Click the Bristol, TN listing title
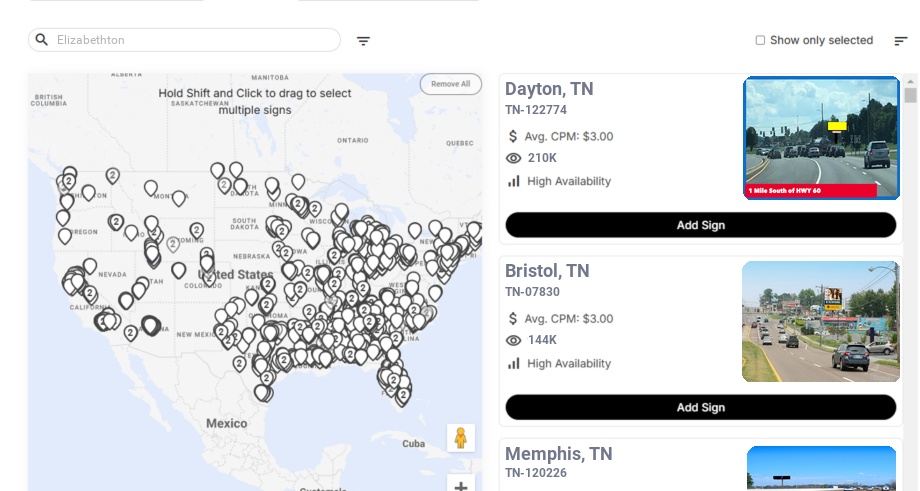This screenshot has height=491, width=920. [x=547, y=270]
